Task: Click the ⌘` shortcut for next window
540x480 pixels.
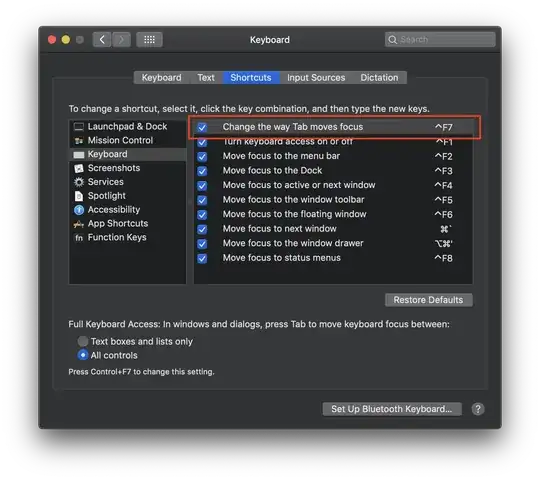Action: pos(446,229)
